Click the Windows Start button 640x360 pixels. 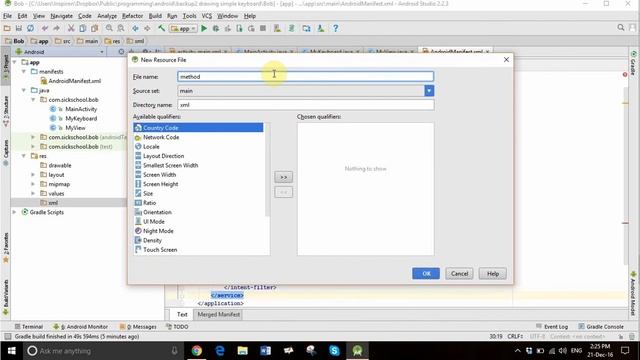click(x=11, y=351)
